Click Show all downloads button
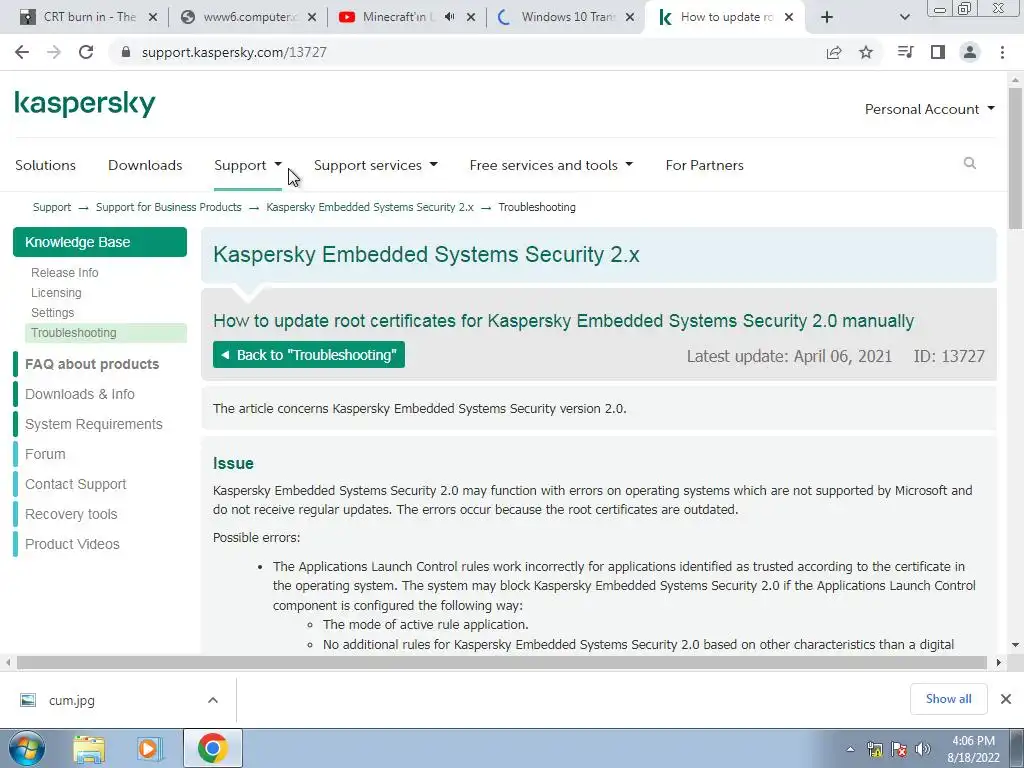Screen dimensions: 1024x768 coord(948,699)
